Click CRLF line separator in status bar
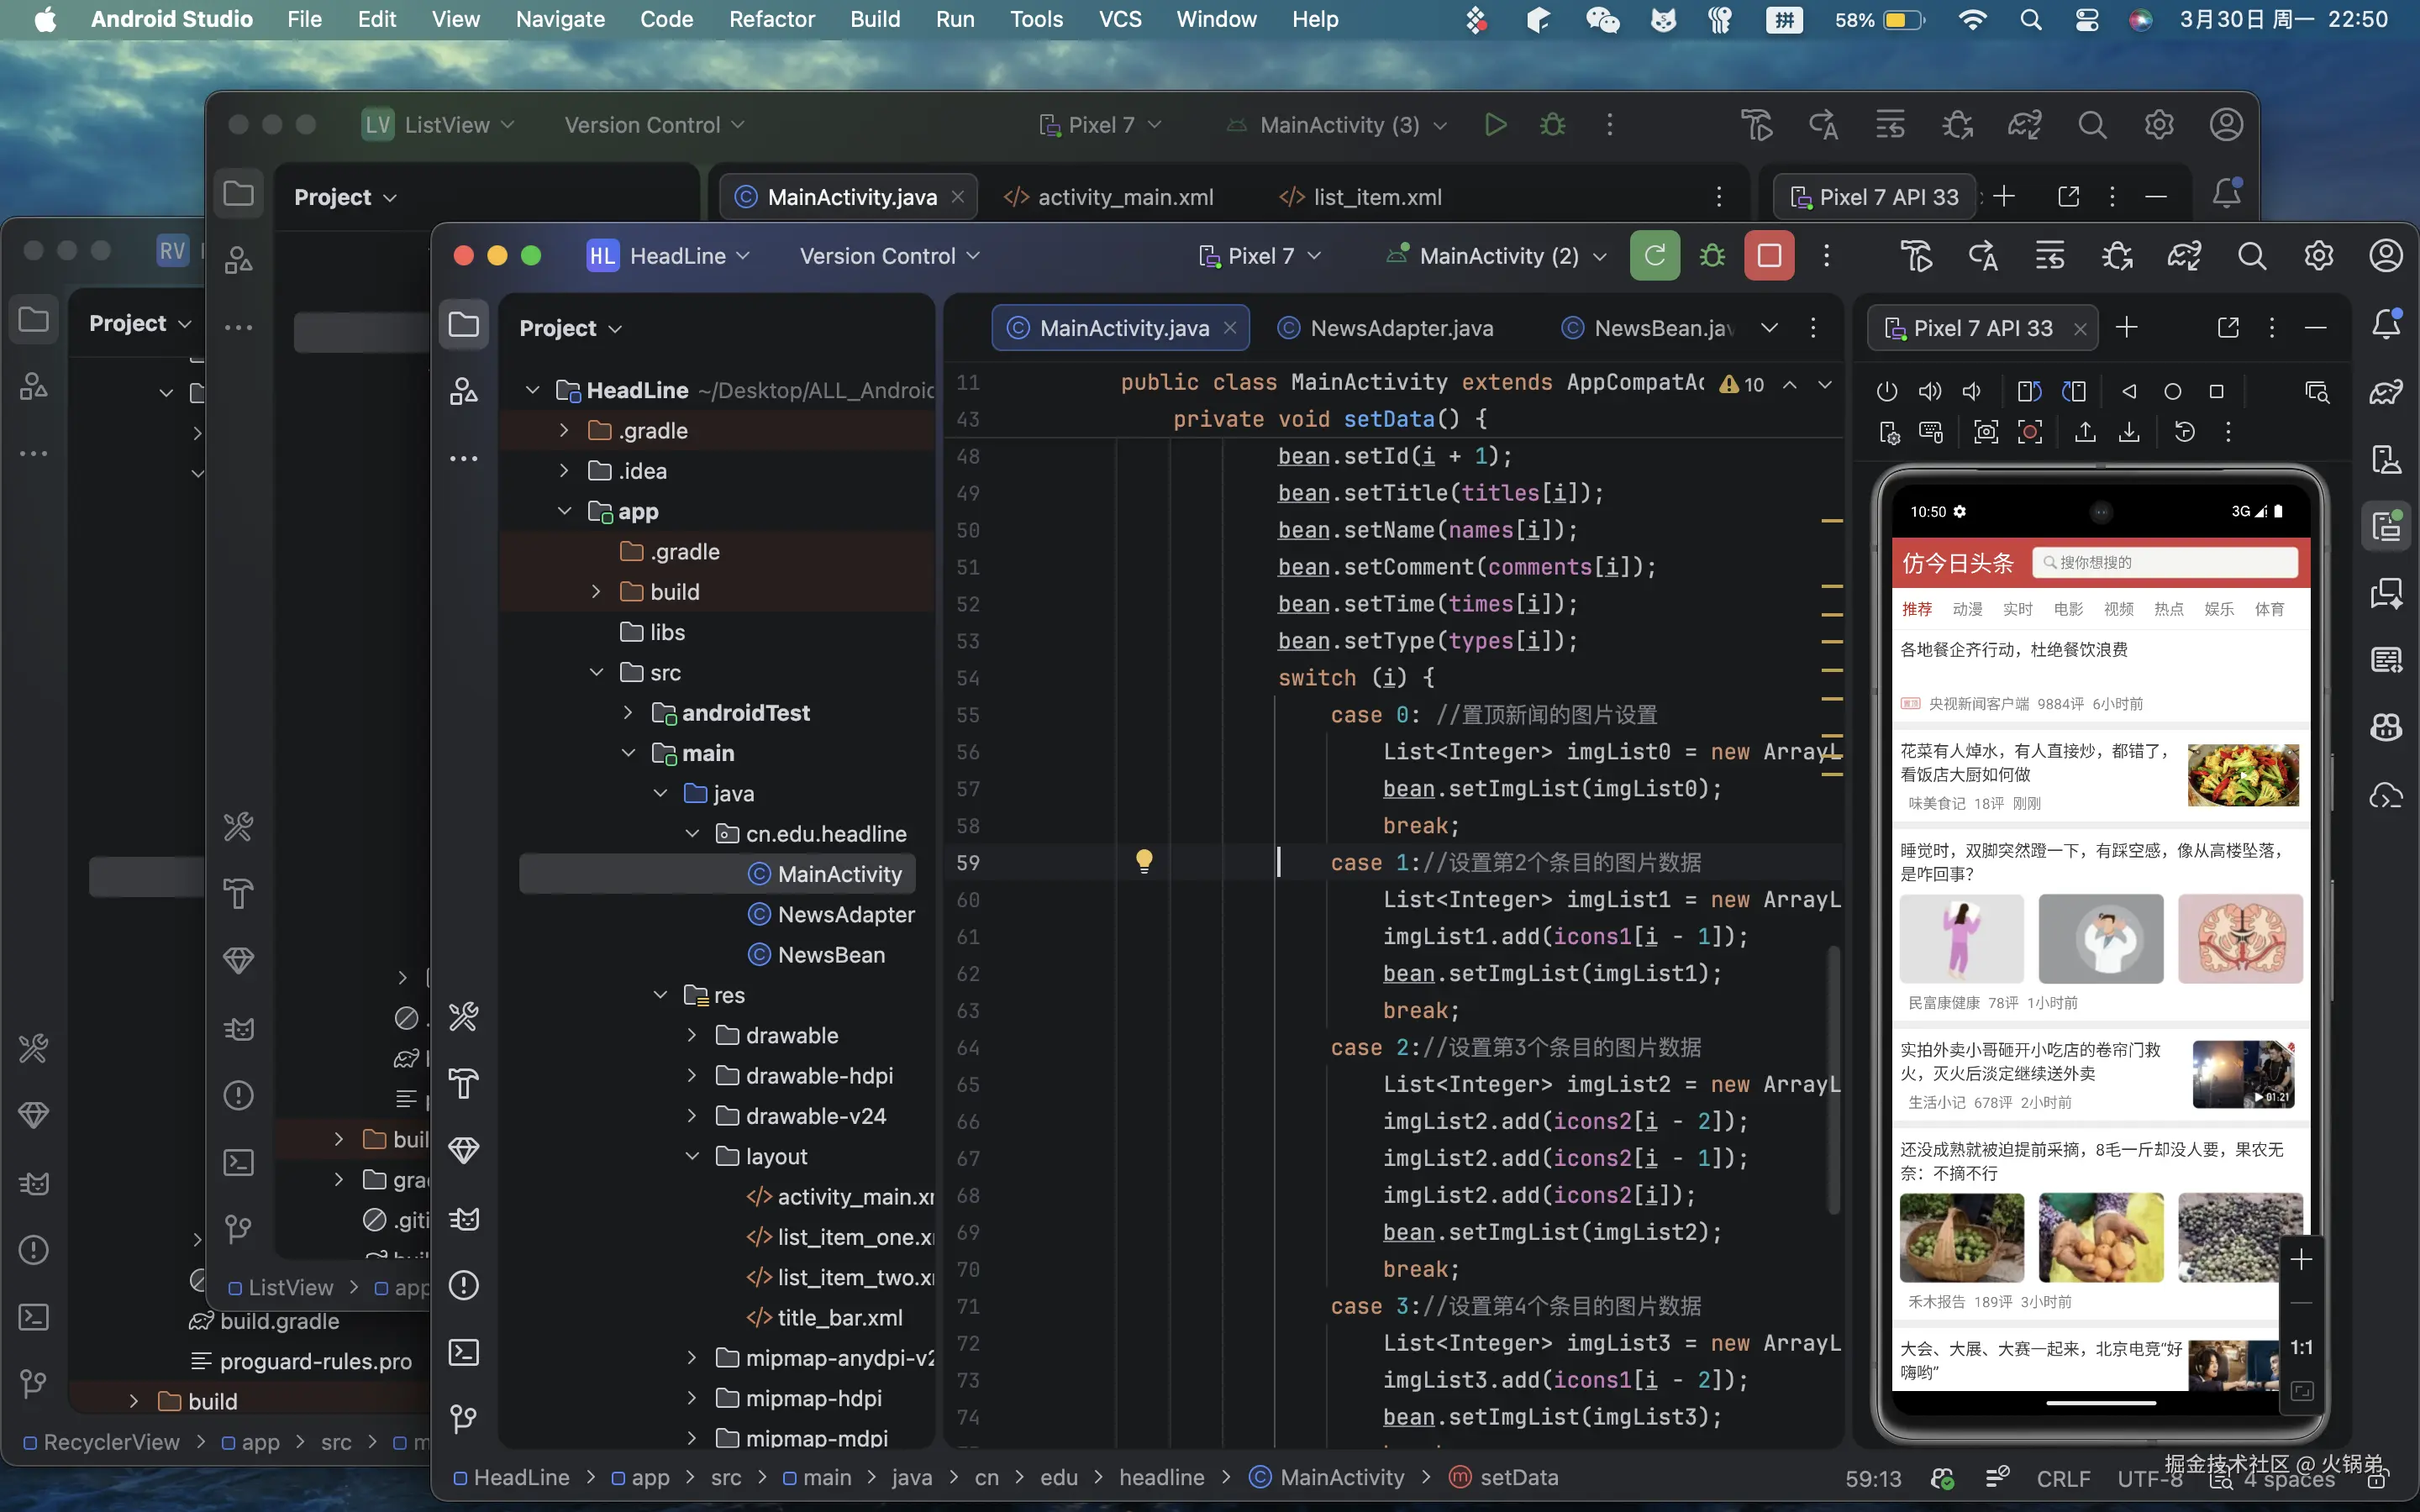2420x1512 pixels. pyautogui.click(x=2062, y=1478)
